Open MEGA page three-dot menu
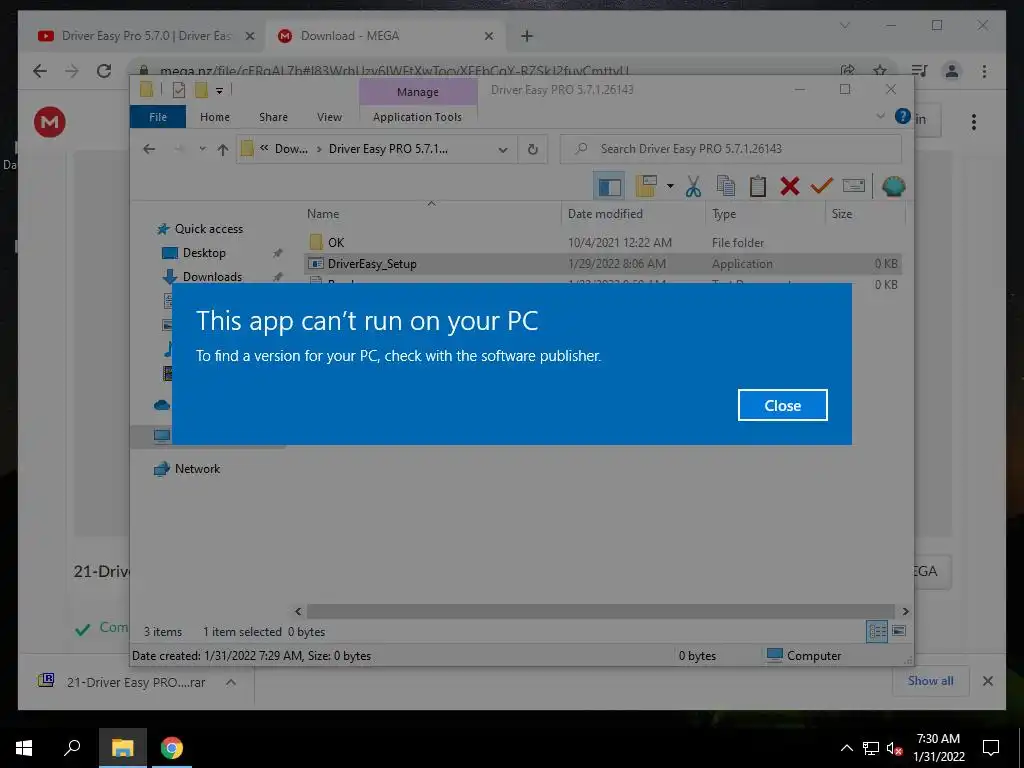 (x=974, y=122)
